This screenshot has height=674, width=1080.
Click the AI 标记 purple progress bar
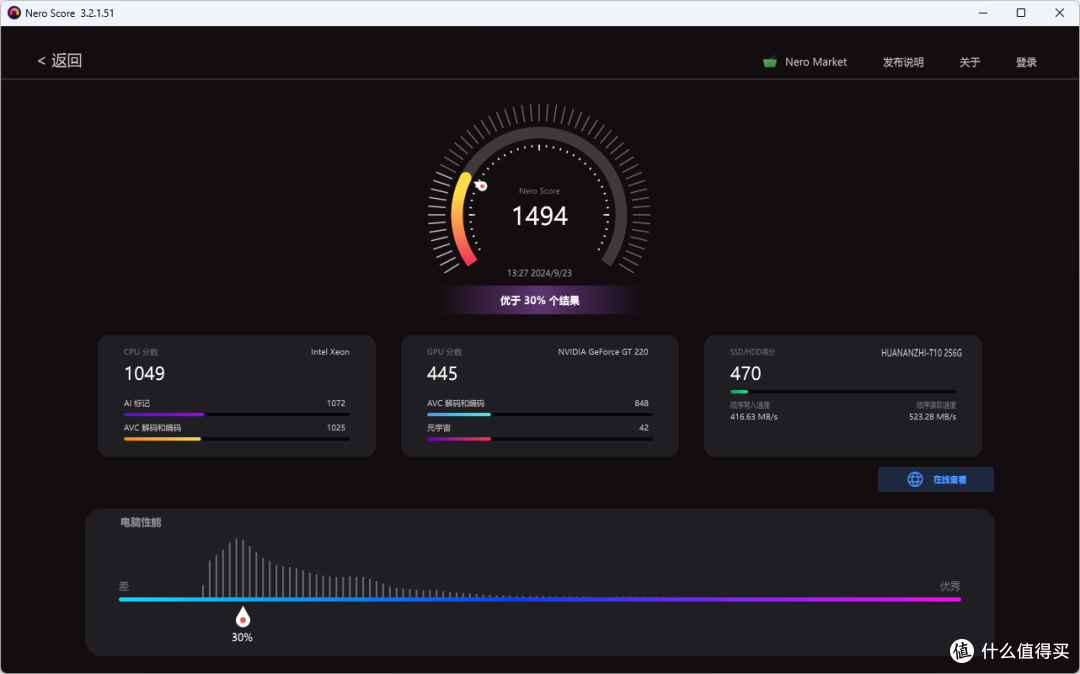[x=236, y=414]
